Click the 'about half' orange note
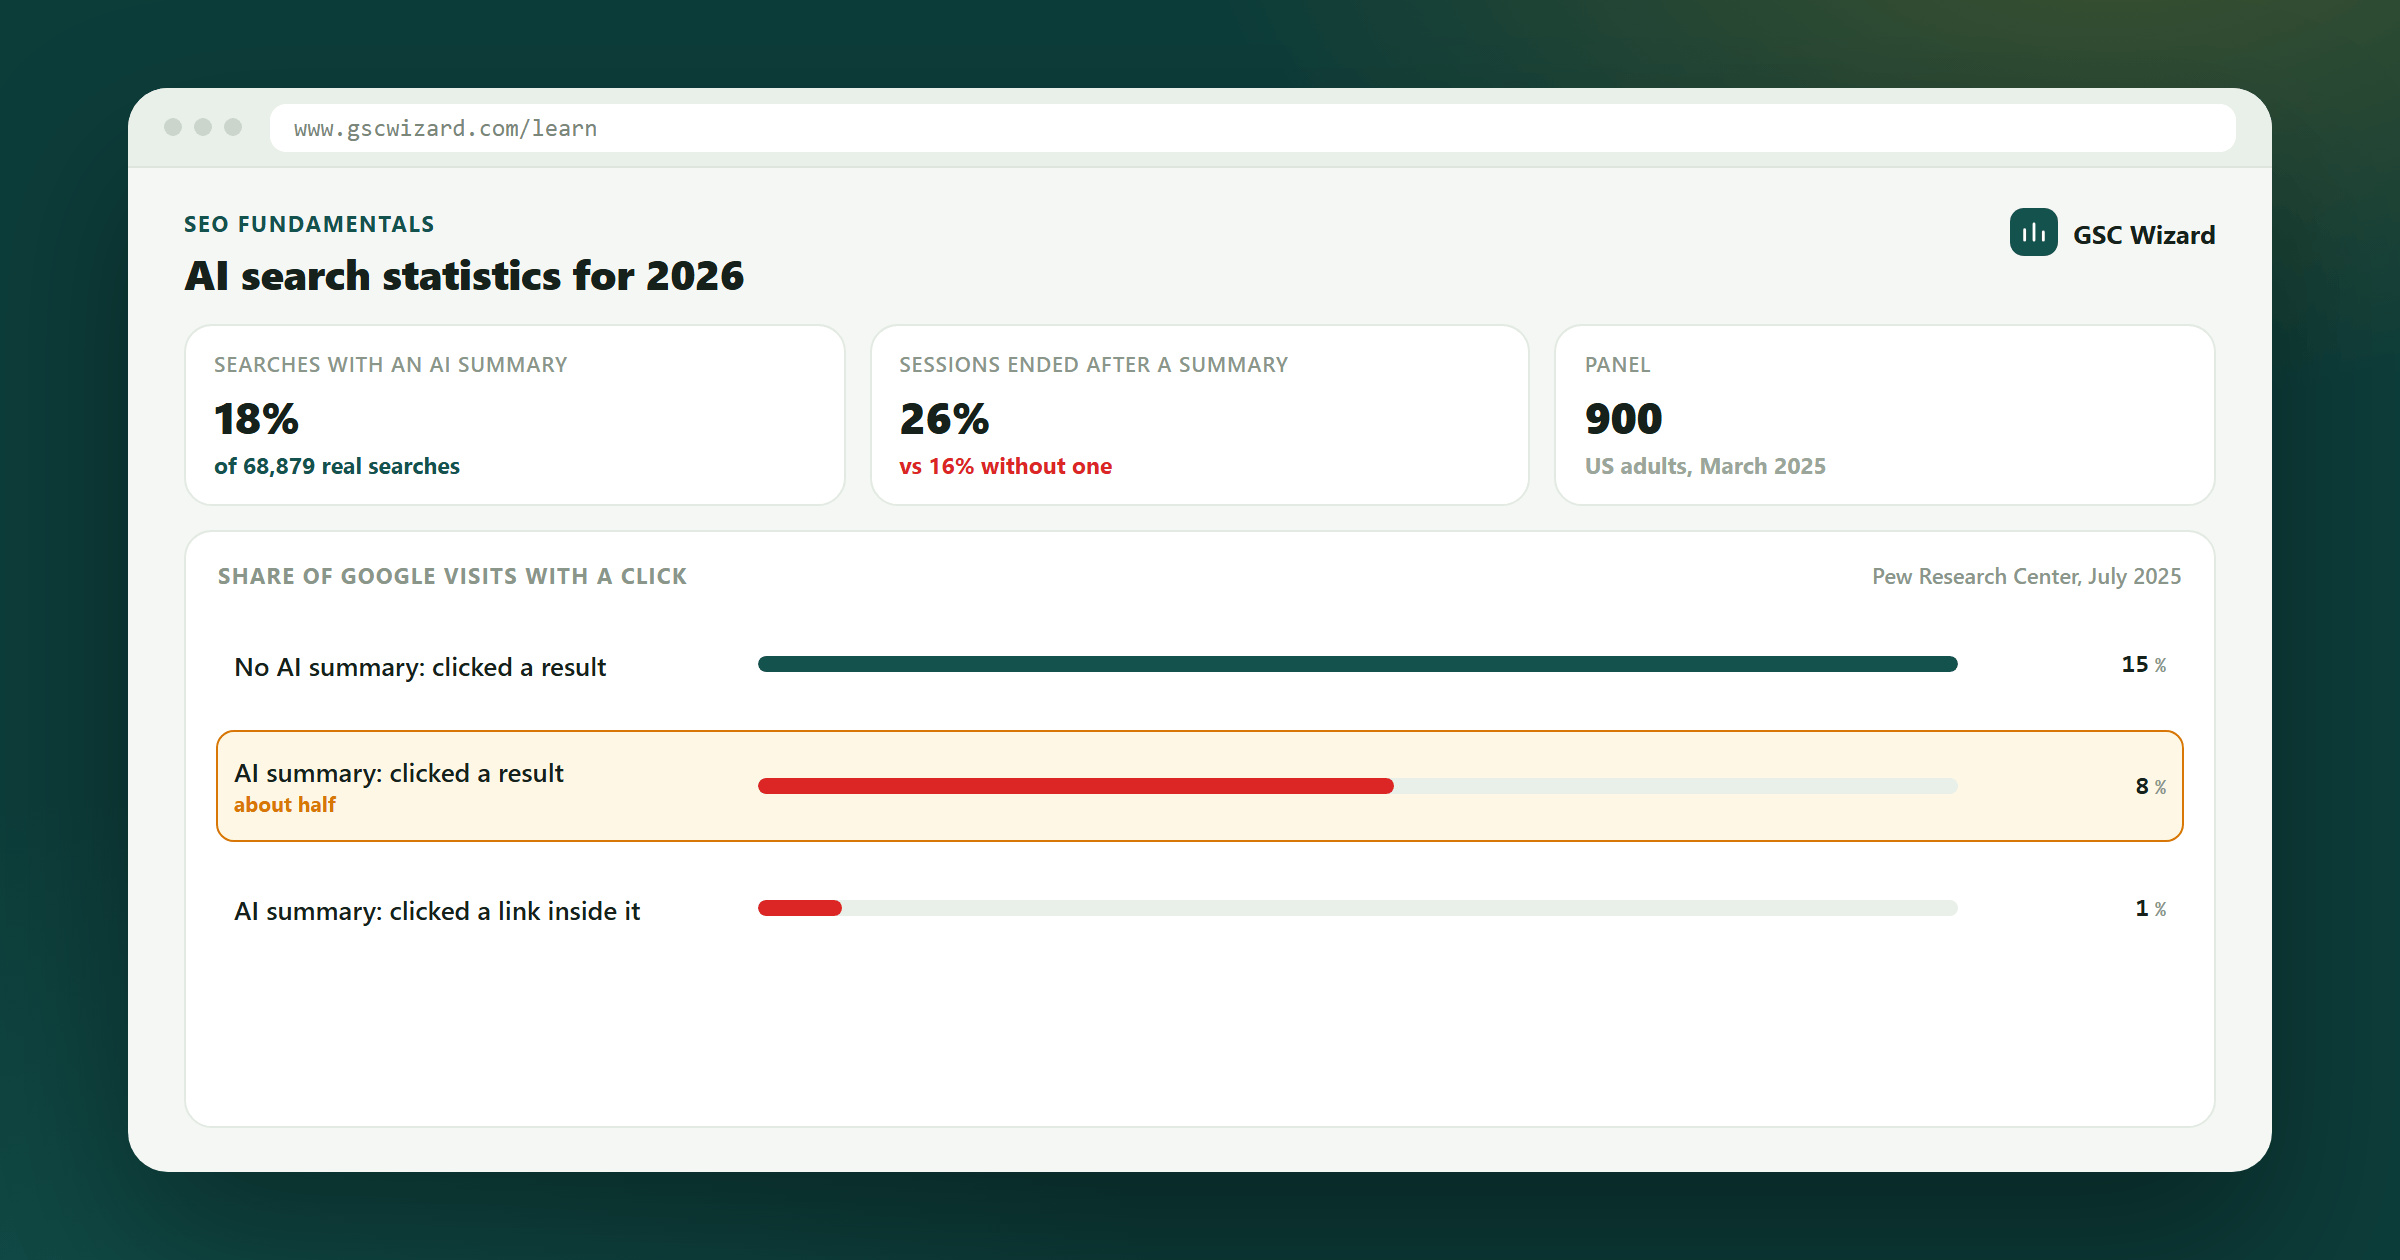2400x1260 pixels. click(x=285, y=805)
